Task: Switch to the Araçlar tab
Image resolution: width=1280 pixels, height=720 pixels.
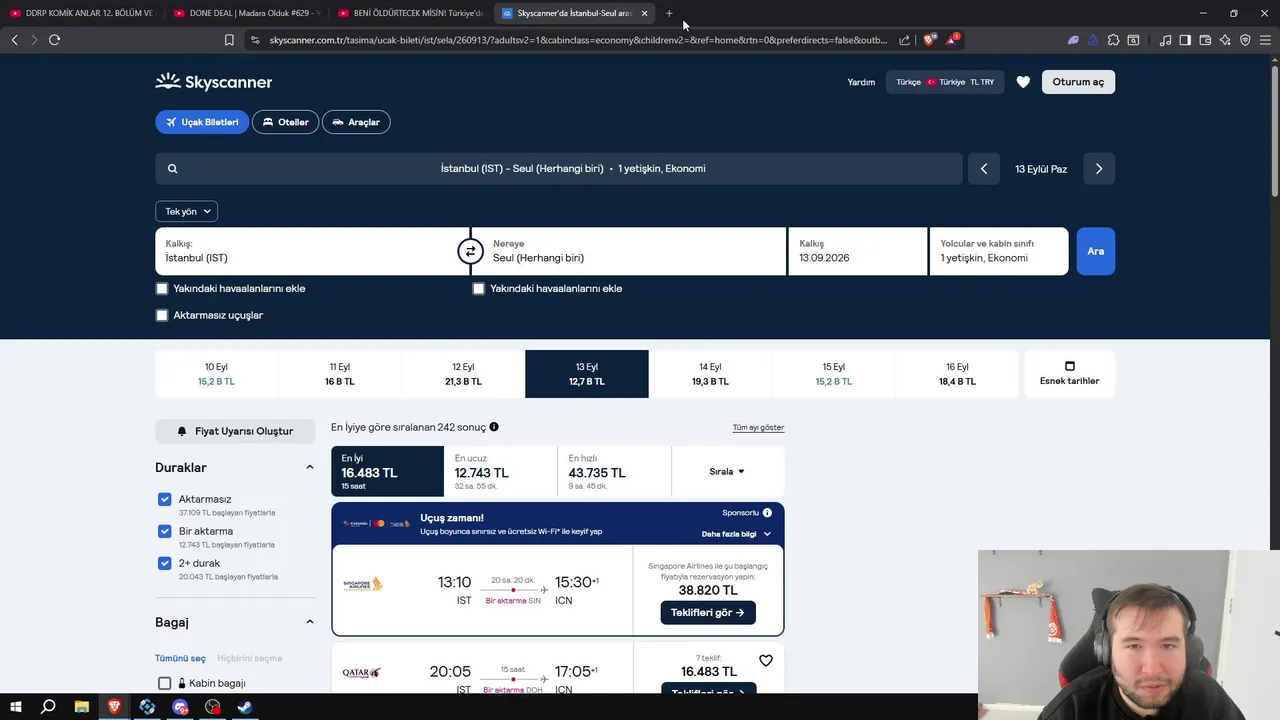Action: [356, 122]
